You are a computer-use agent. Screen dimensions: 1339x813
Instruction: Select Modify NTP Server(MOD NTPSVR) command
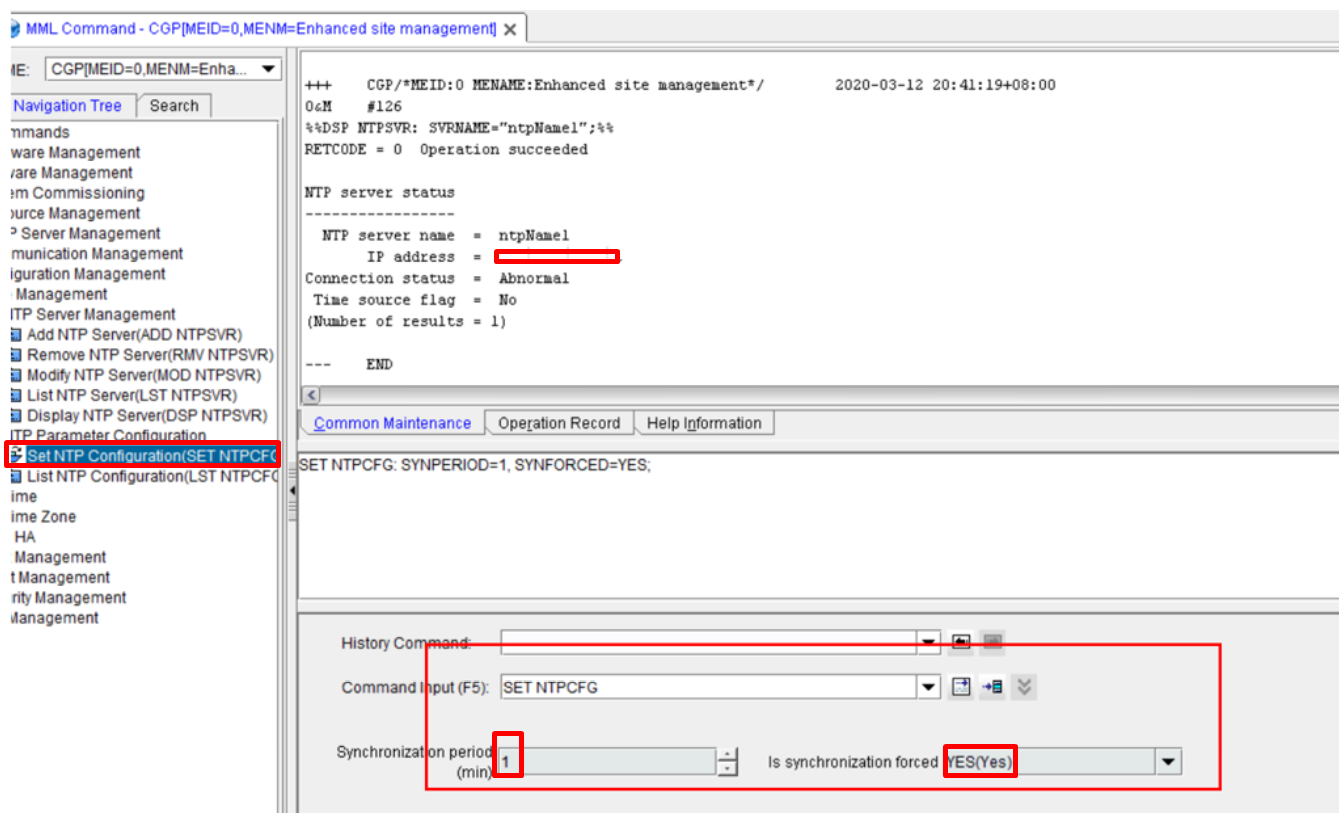point(144,375)
